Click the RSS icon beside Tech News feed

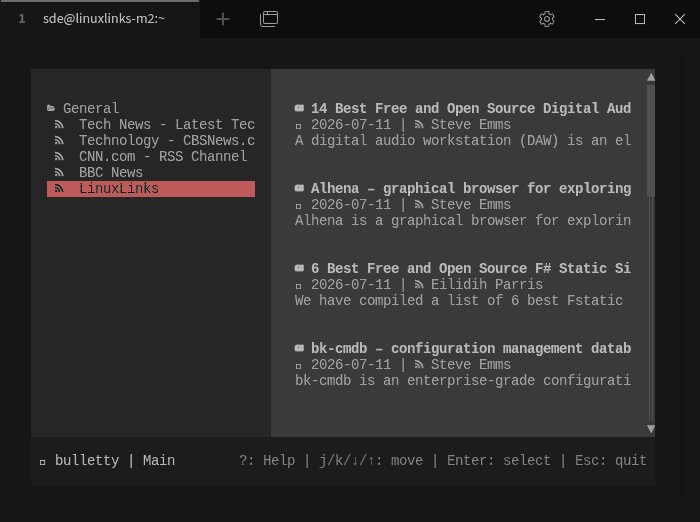click(59, 125)
